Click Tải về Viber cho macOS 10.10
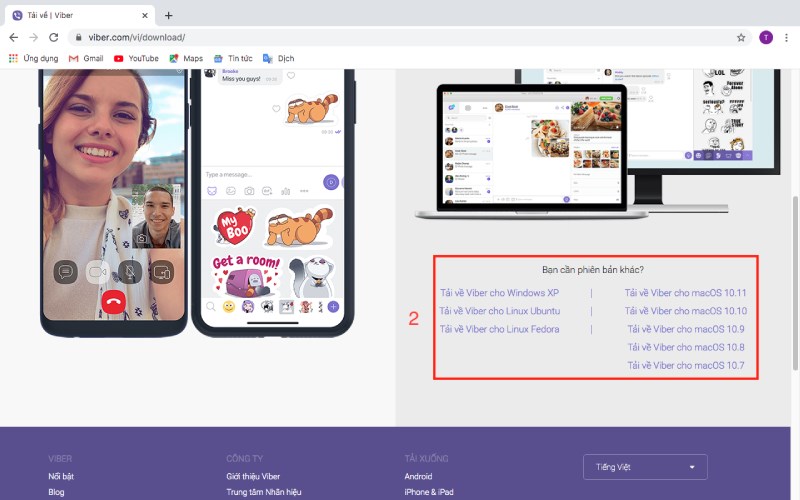Viewport: 800px width, 500px height. 686,311
